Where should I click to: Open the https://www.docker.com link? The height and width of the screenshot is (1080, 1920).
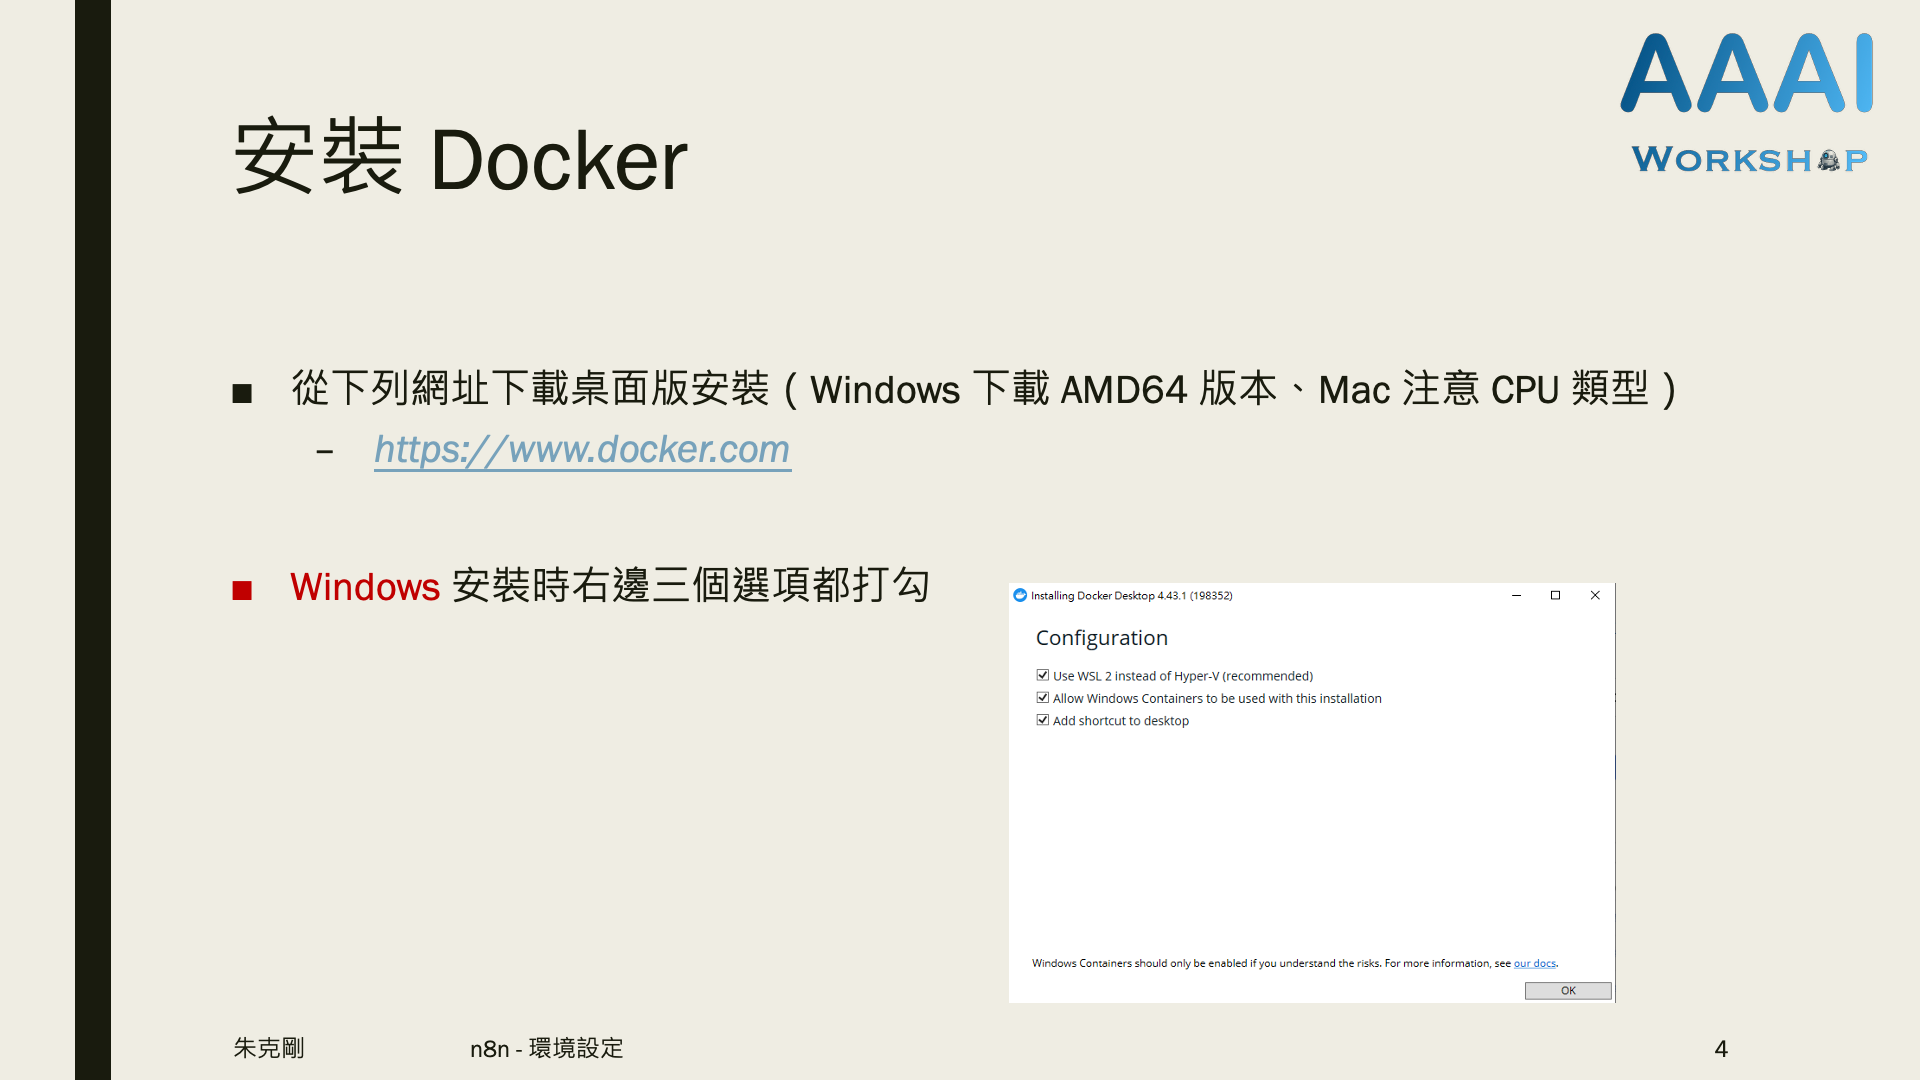[582, 450]
